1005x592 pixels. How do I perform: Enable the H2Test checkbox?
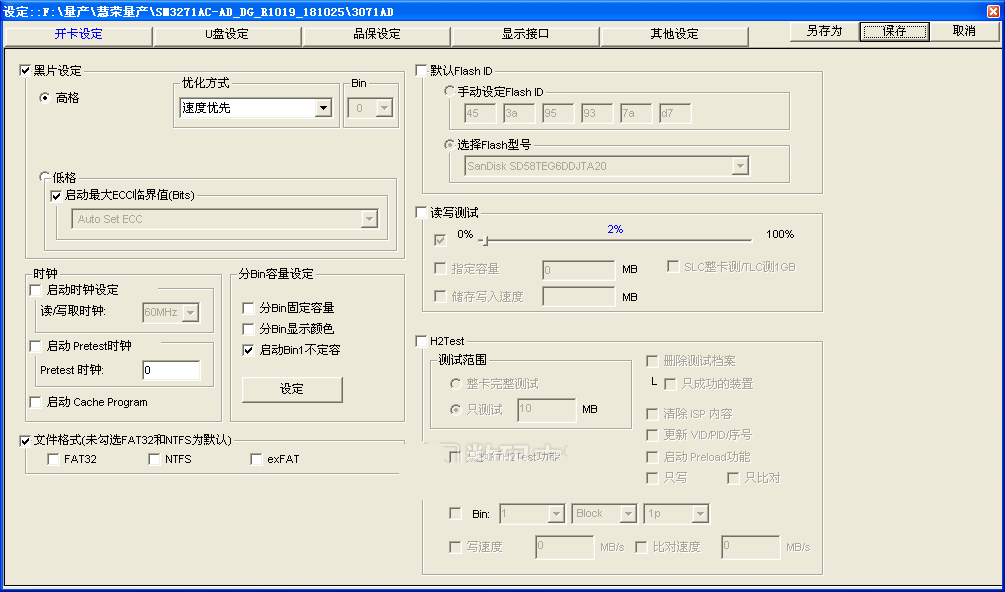click(421, 341)
